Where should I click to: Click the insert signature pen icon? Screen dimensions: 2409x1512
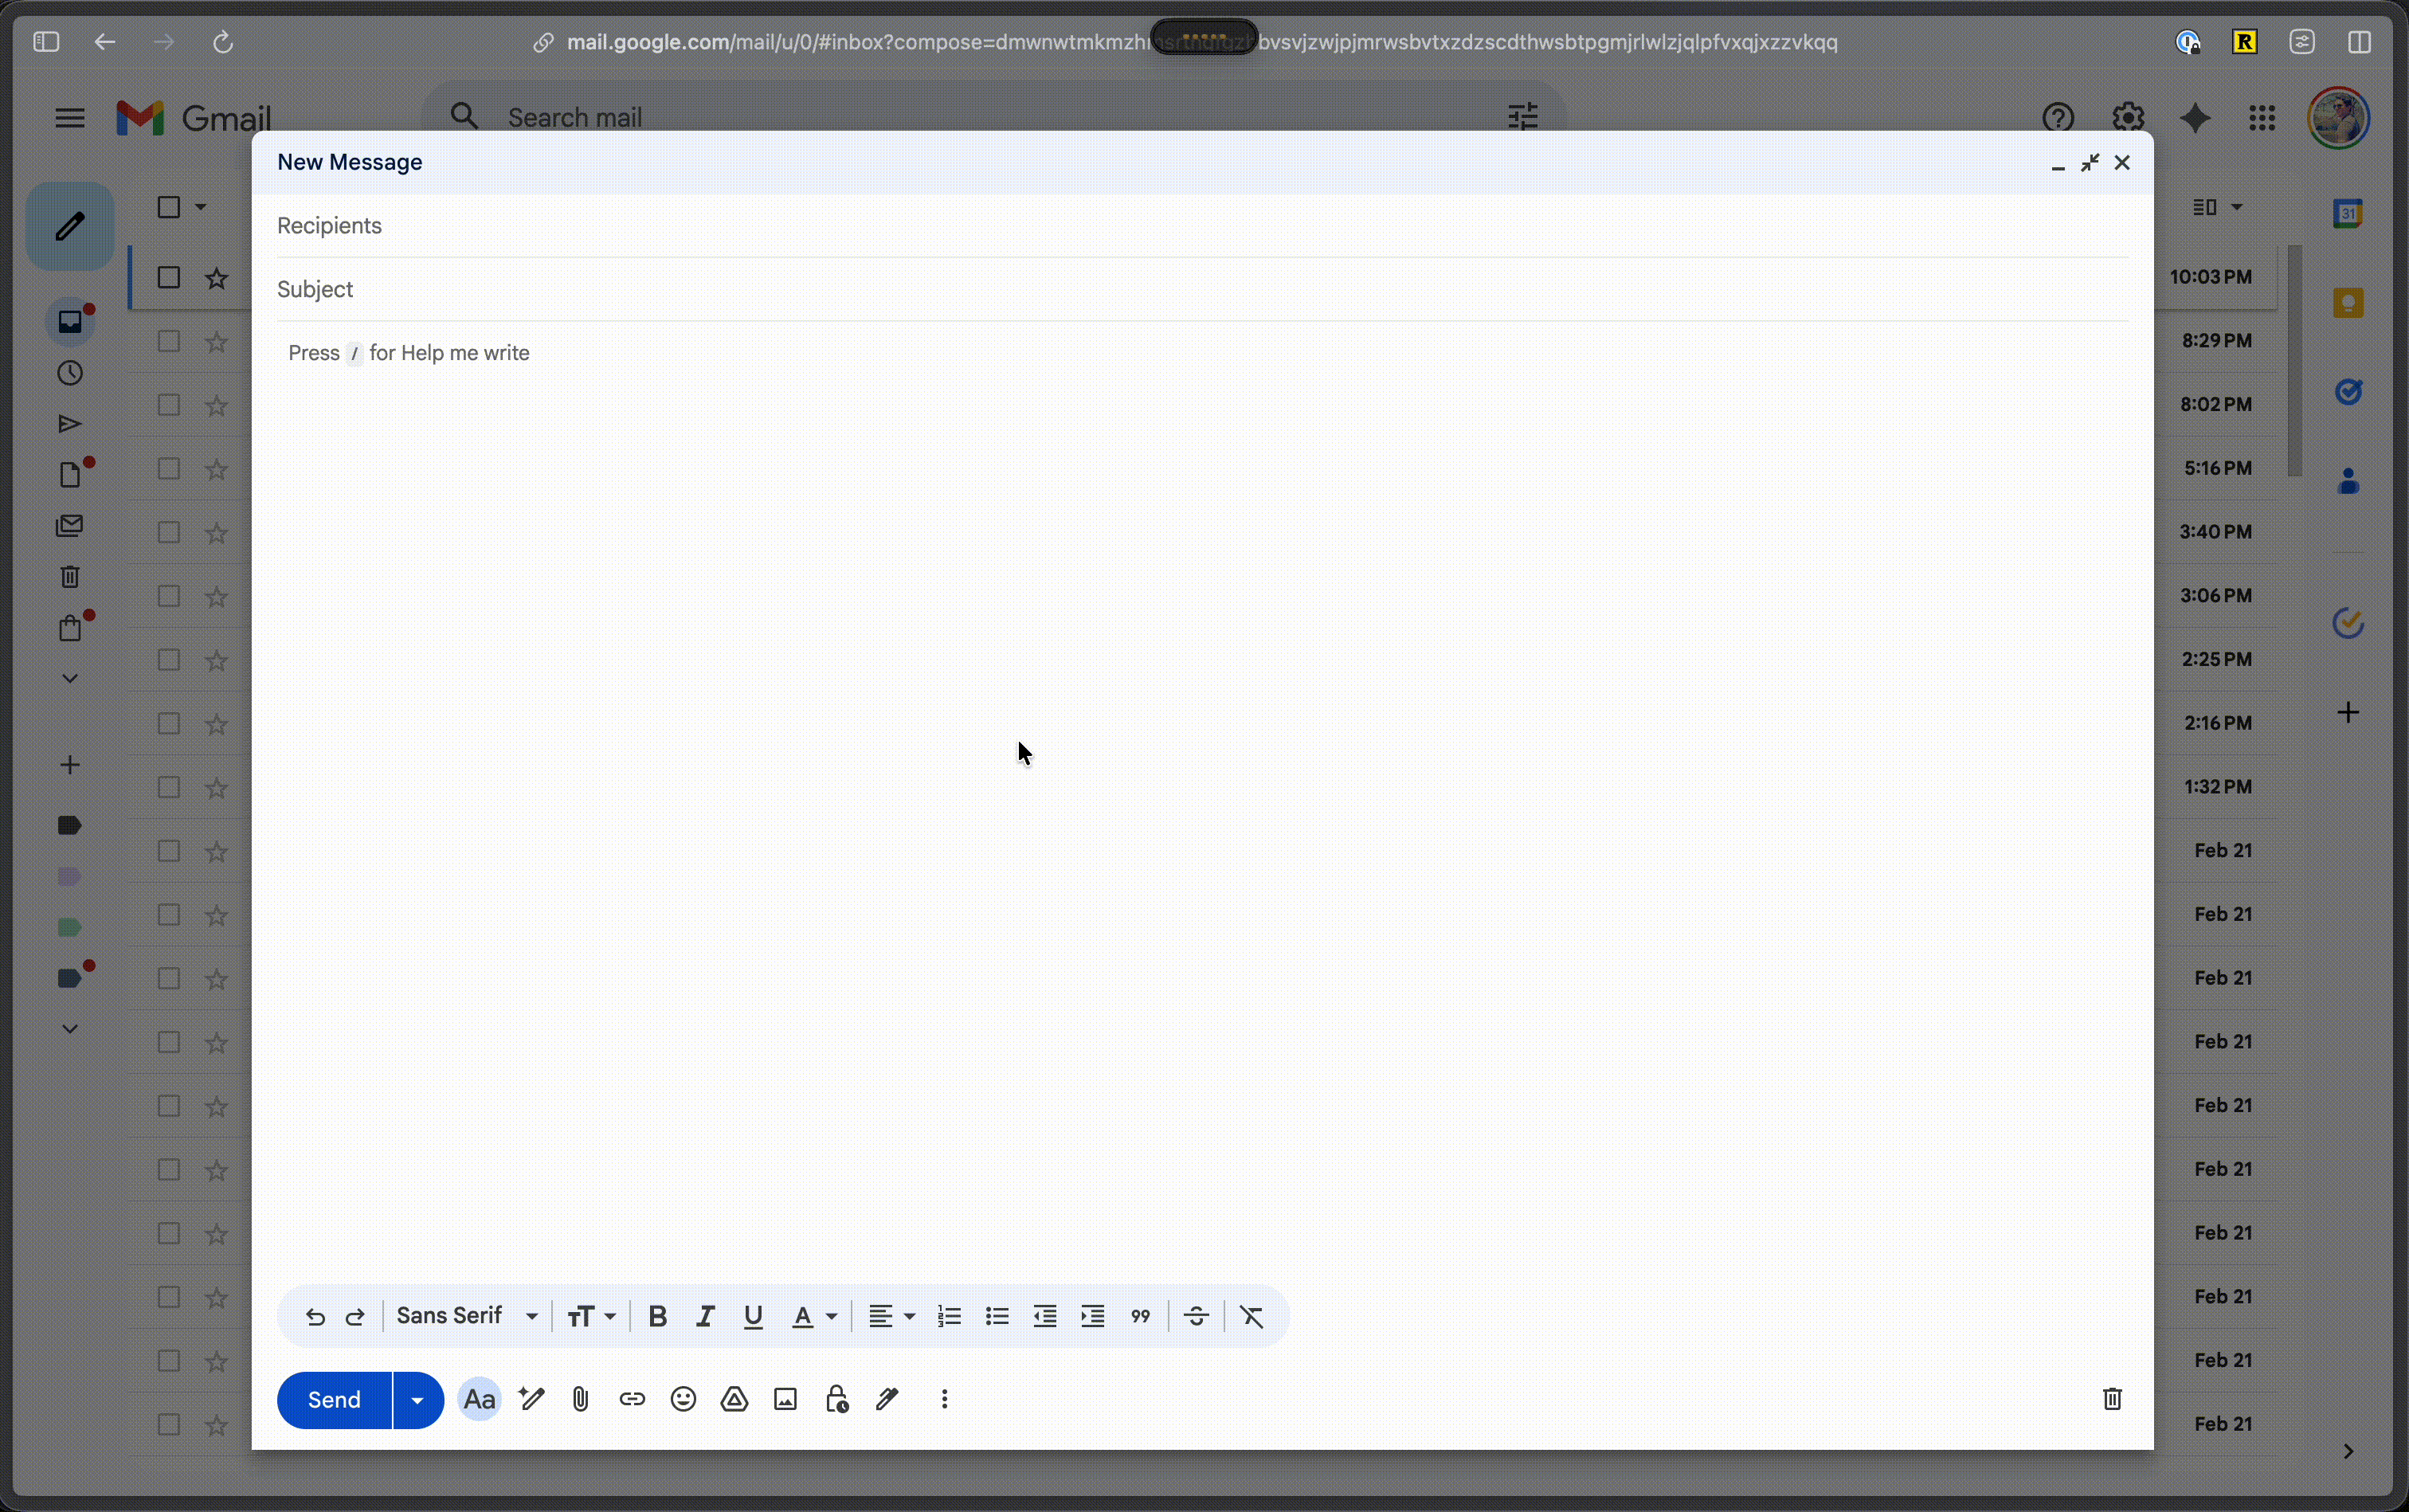[x=887, y=1399]
